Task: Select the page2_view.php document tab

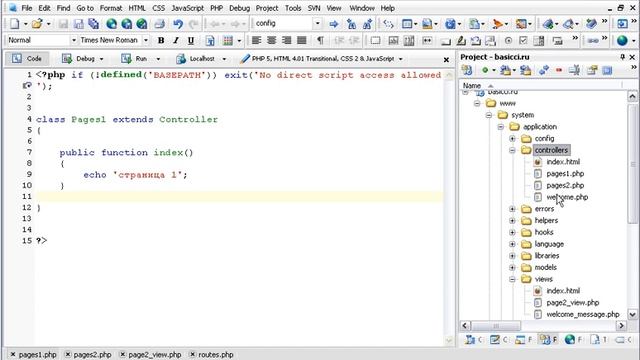Action: [x=151, y=355]
